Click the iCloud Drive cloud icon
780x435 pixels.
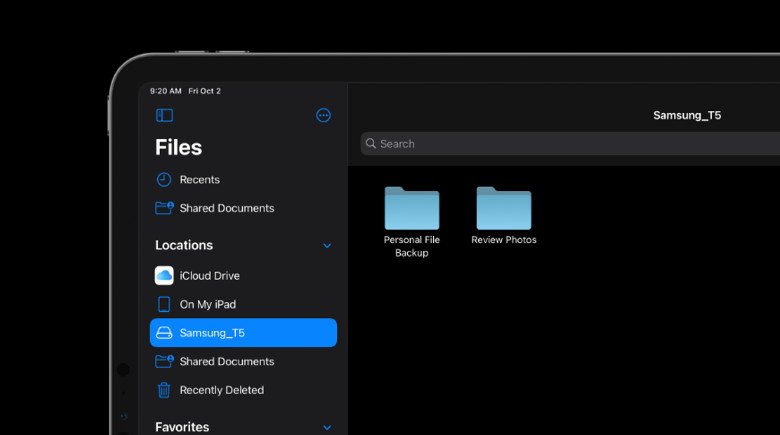point(164,275)
